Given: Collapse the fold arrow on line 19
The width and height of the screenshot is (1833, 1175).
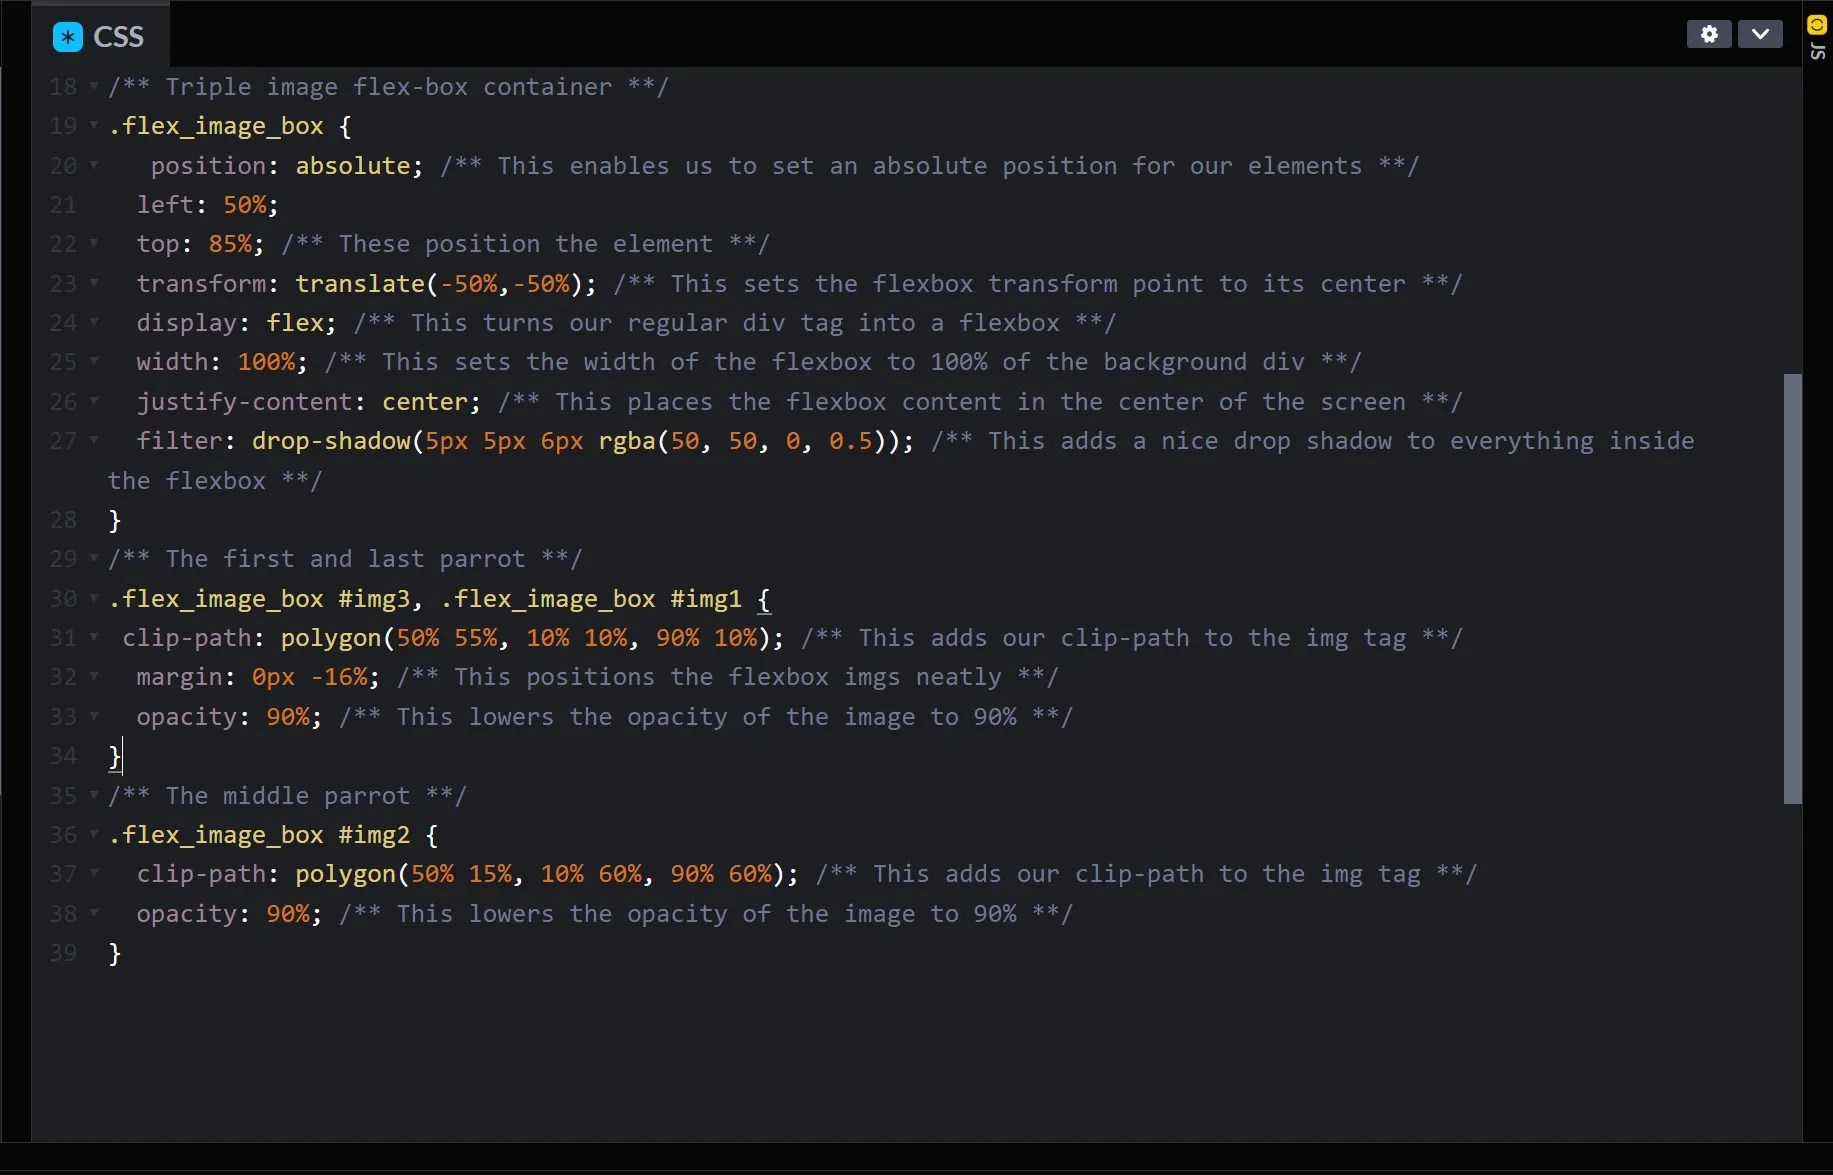Looking at the screenshot, I should (x=93, y=125).
